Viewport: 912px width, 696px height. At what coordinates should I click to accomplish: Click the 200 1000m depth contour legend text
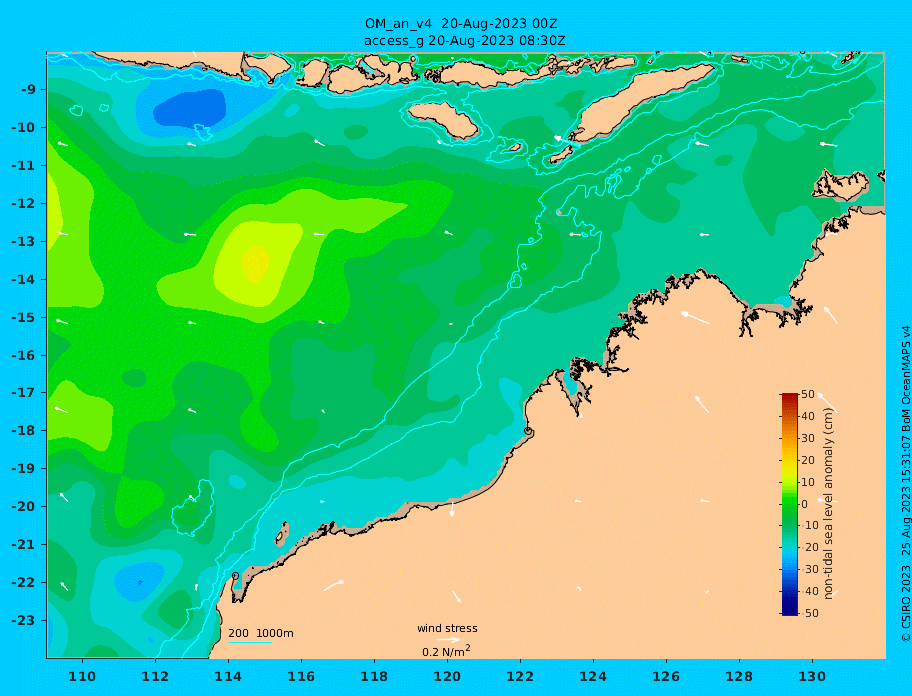tap(261, 633)
